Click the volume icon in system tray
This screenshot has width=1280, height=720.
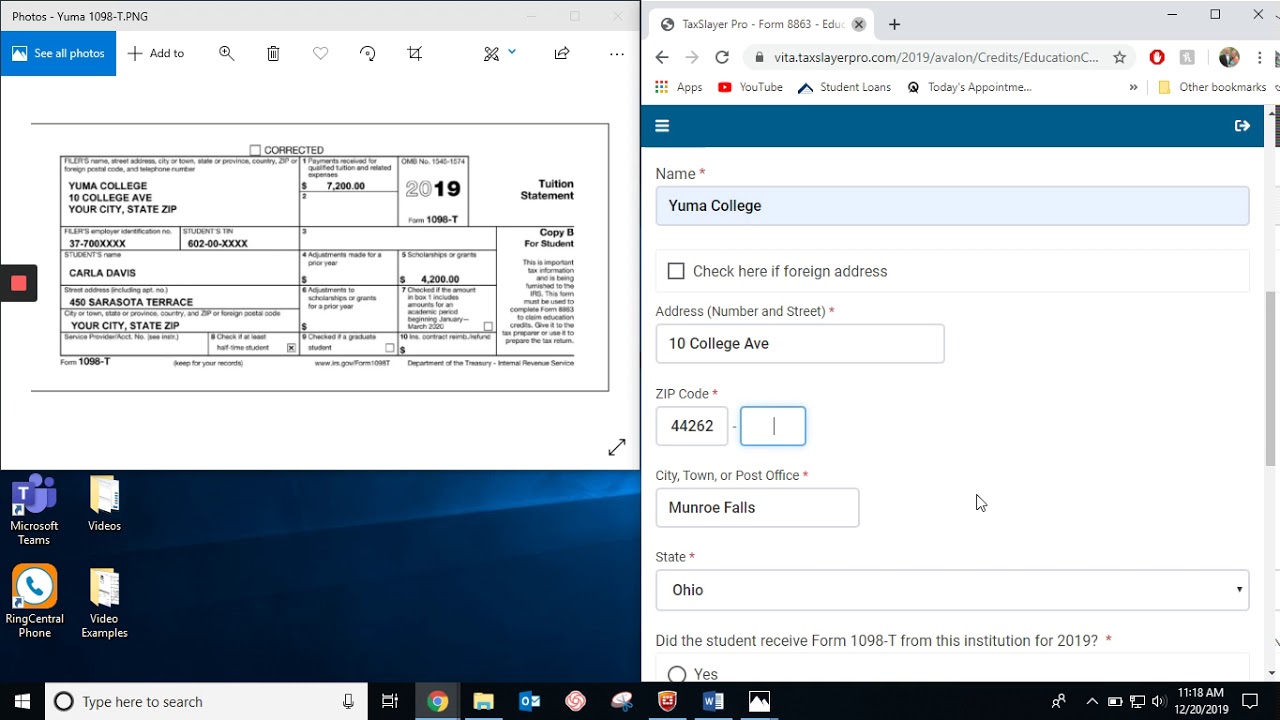[x=1158, y=701]
